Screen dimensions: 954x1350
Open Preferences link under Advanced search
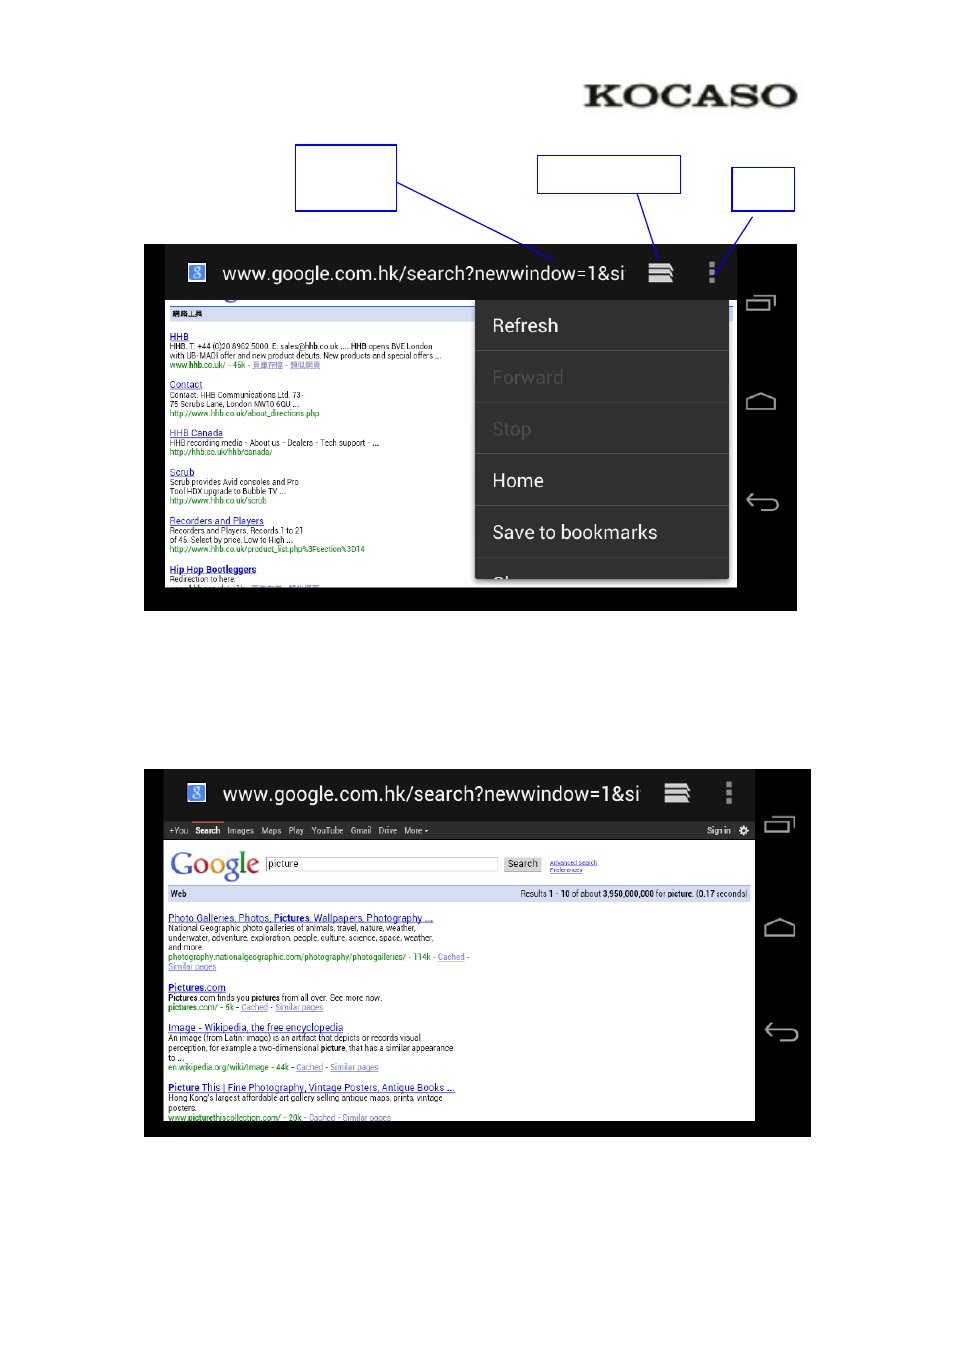(566, 870)
